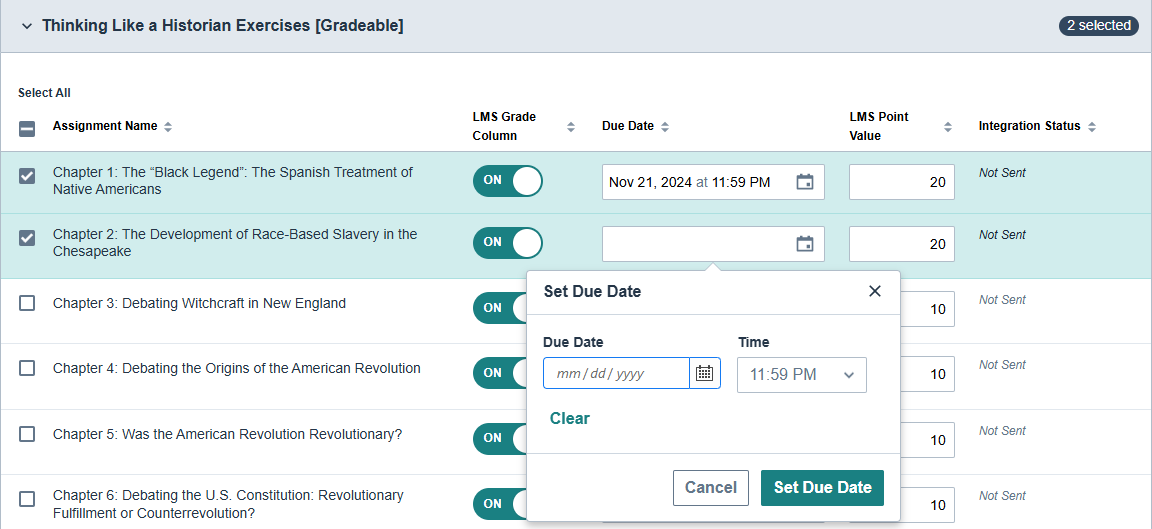
Task: Close the Set Due Date popup
Action: [874, 291]
